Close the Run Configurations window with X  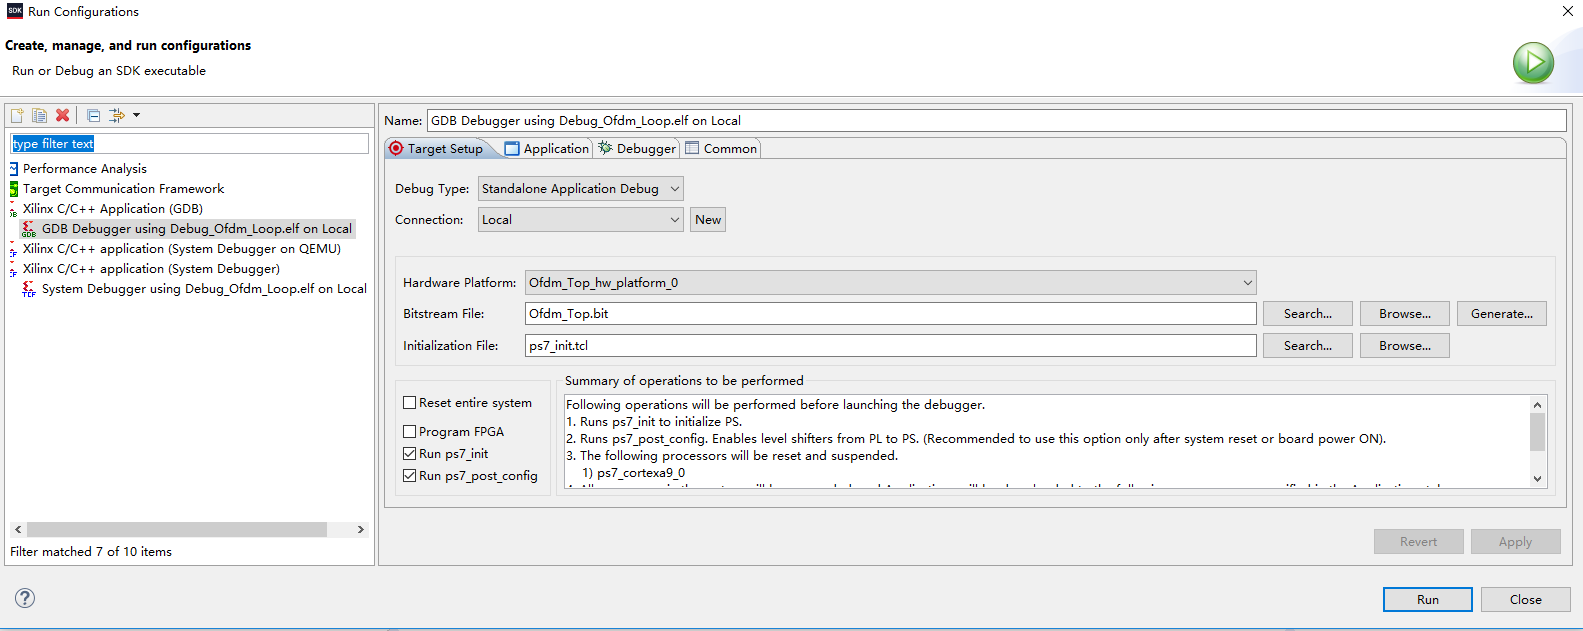pyautogui.click(x=1567, y=11)
